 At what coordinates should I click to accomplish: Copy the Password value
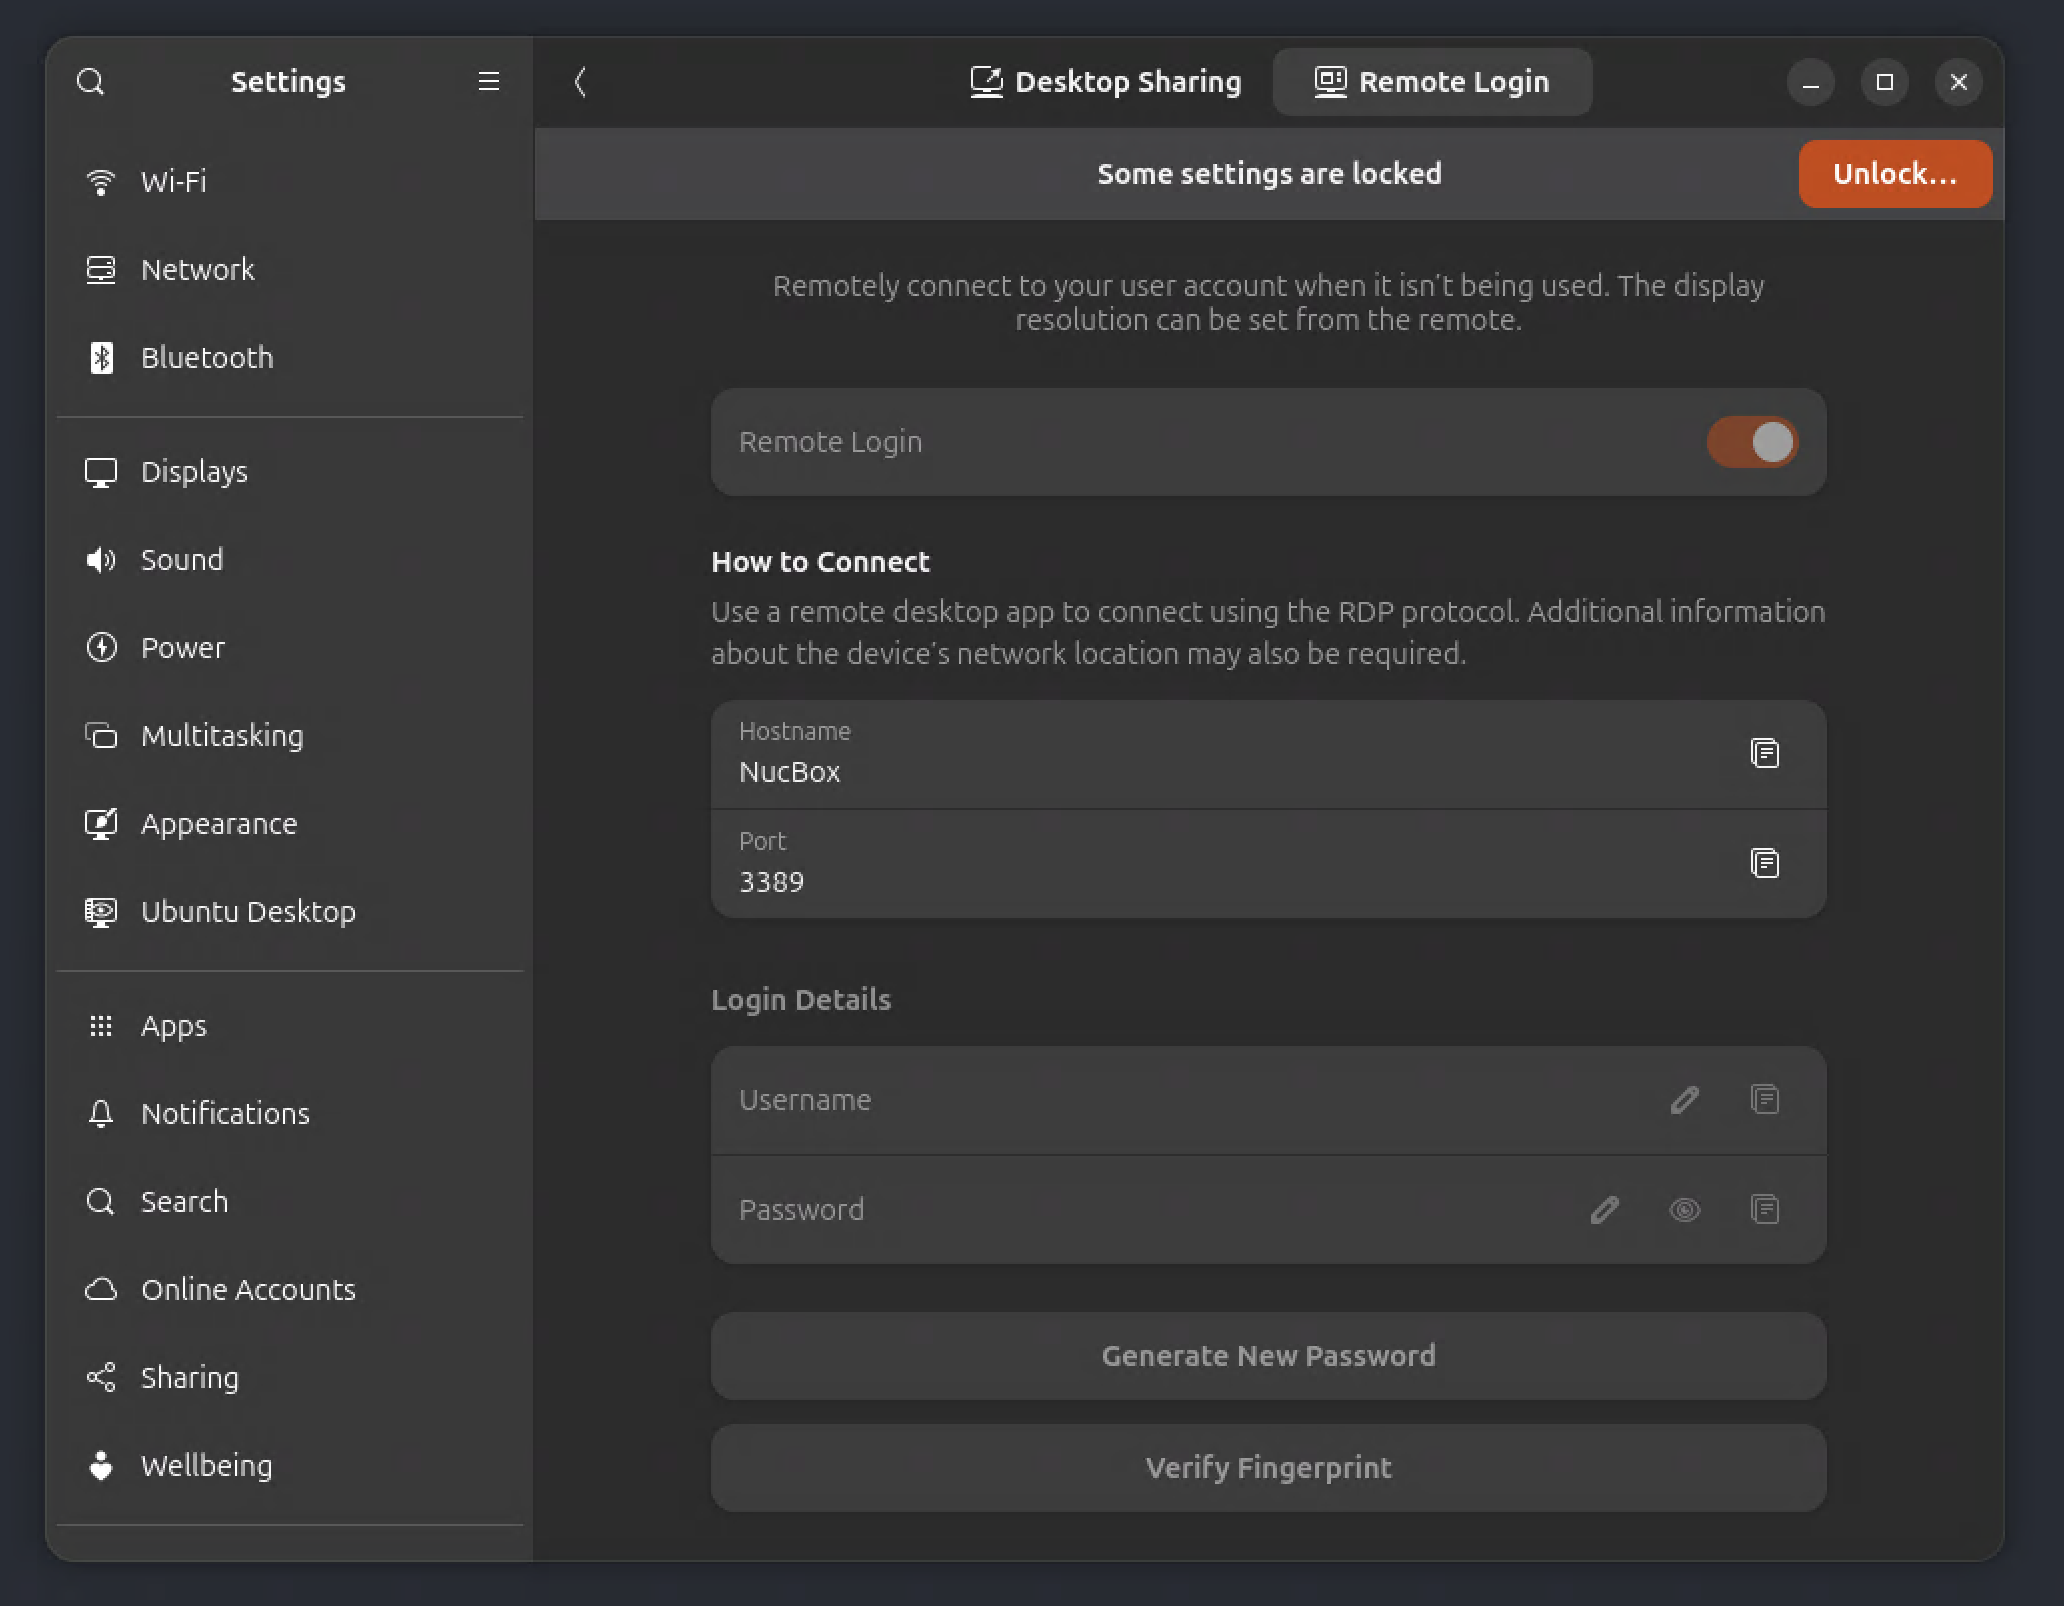click(1764, 1210)
